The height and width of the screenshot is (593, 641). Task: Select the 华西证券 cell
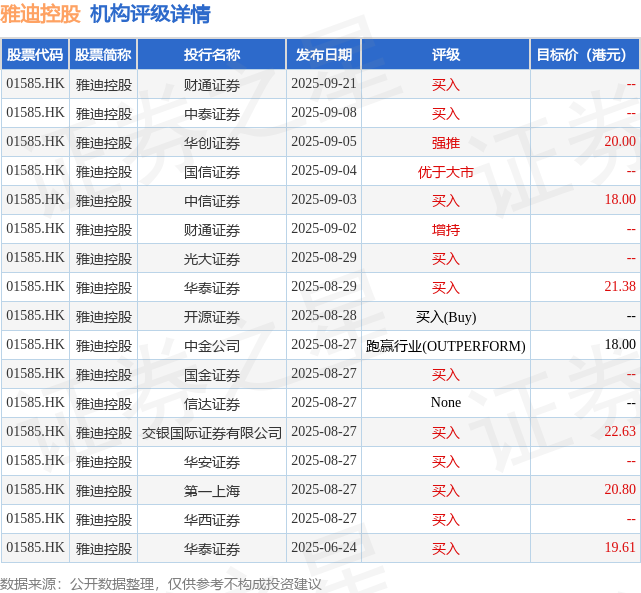coord(212,519)
